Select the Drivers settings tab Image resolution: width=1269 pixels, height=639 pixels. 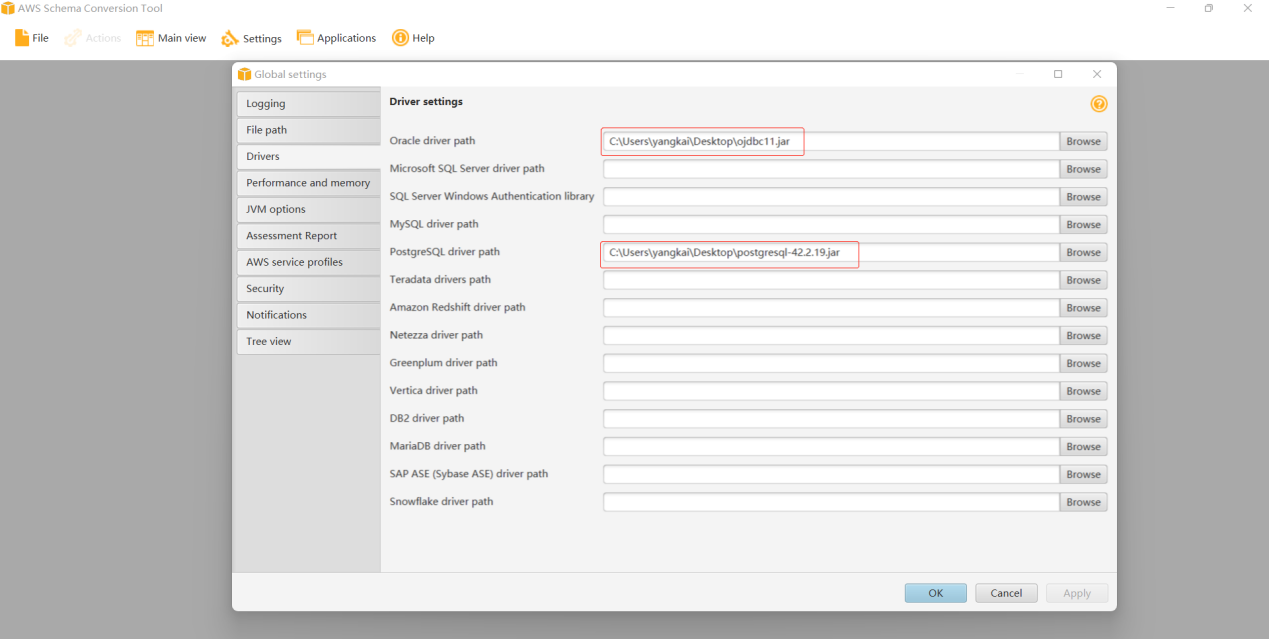click(x=307, y=156)
